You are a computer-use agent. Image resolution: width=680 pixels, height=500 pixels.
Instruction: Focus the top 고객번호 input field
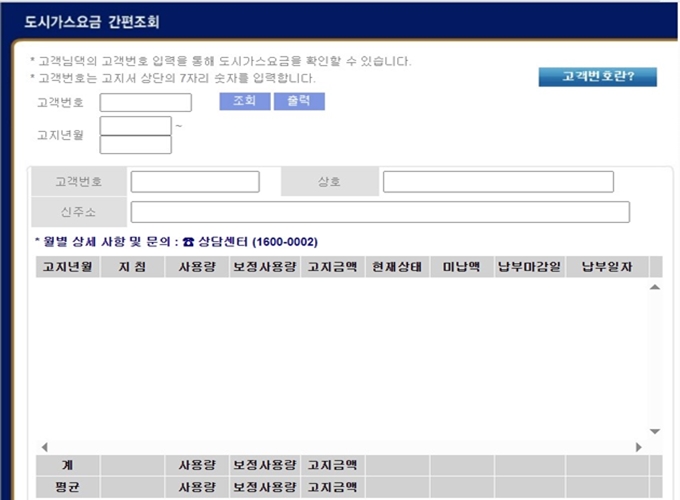pyautogui.click(x=146, y=102)
